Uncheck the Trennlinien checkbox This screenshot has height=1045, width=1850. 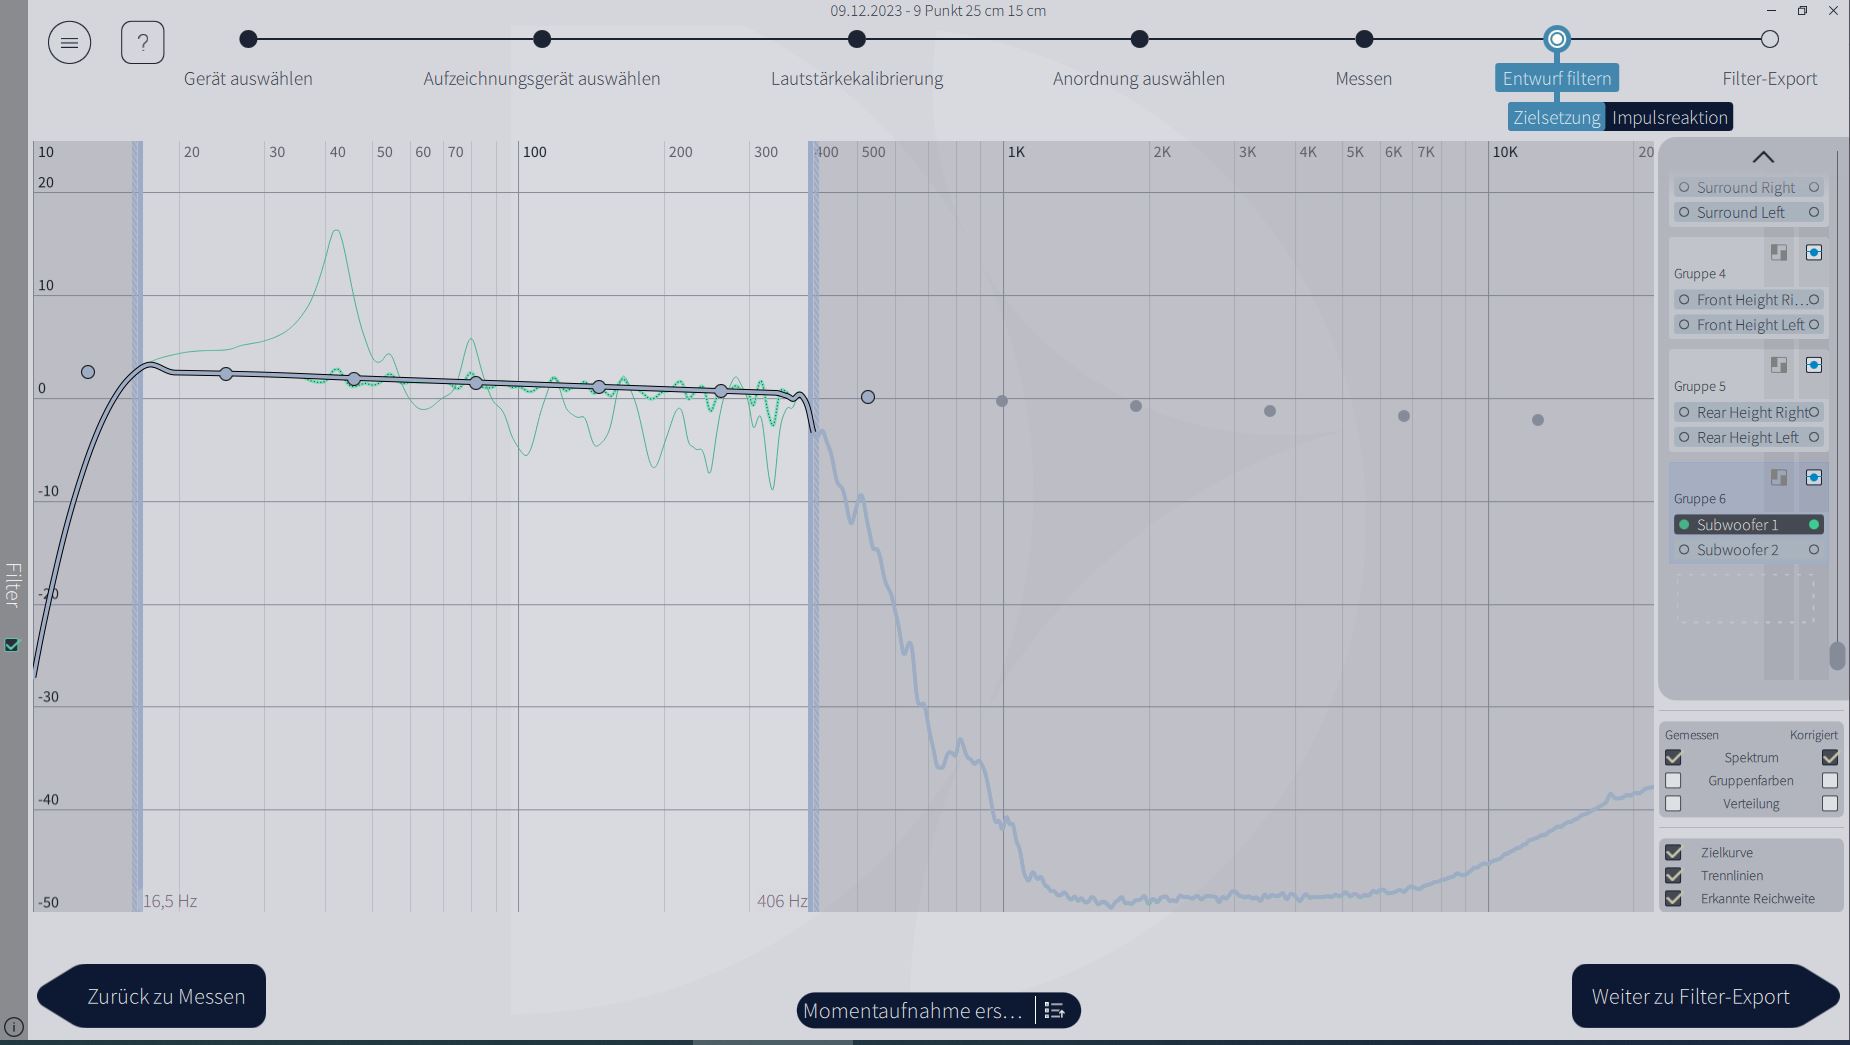coord(1673,875)
